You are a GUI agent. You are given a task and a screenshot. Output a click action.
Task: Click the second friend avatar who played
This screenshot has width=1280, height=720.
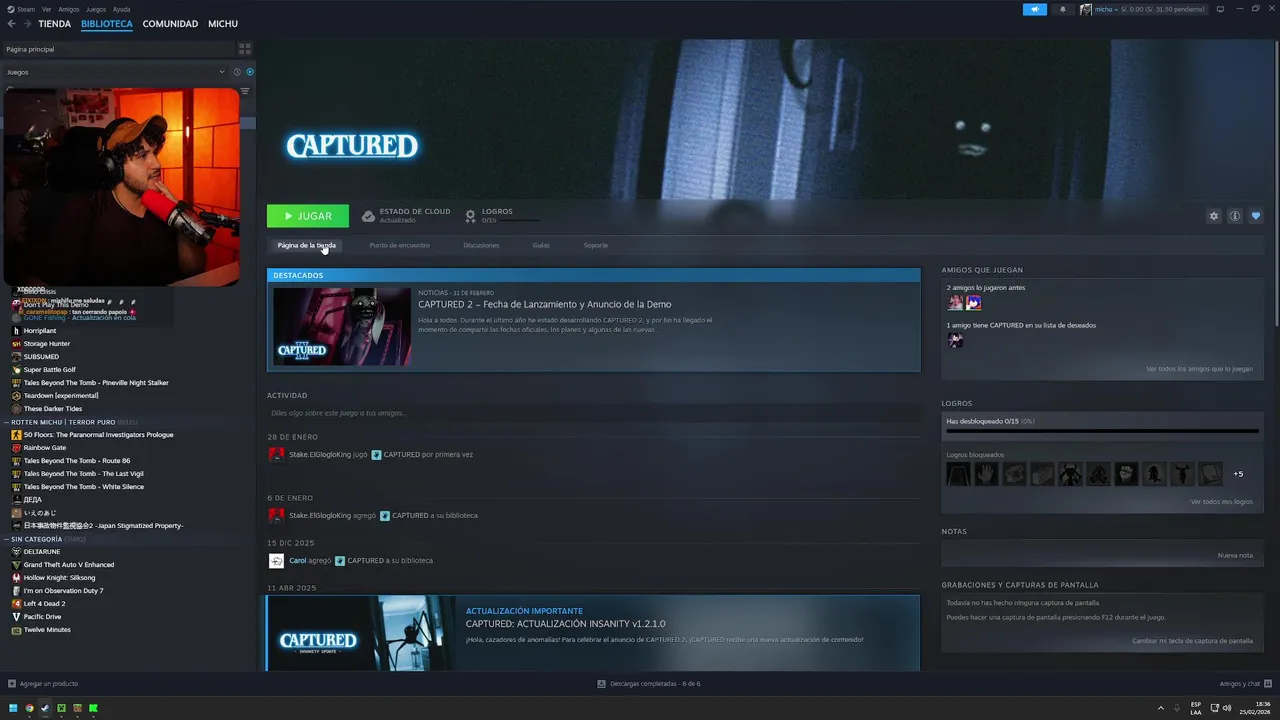[973, 303]
